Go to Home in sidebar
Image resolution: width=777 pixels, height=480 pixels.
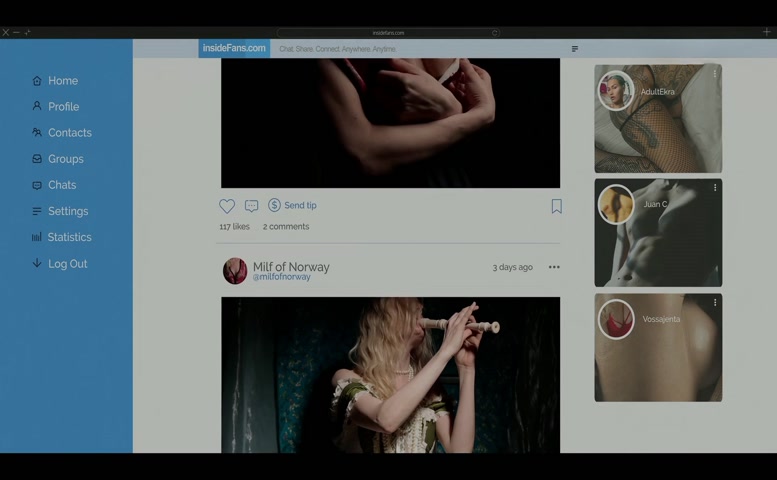37,81
